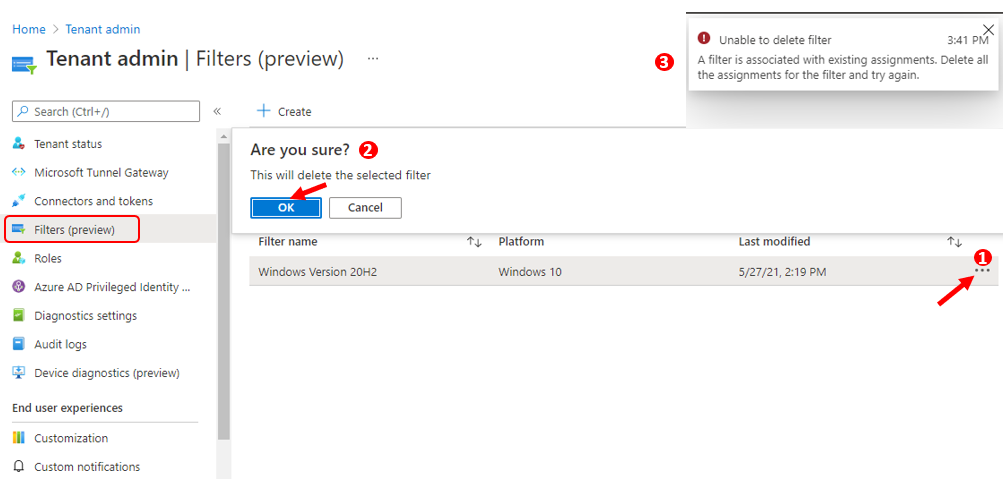Screen dimensions: 1007x480
Task: Click the 3:41 PM notification timestamp
Action: click(967, 40)
